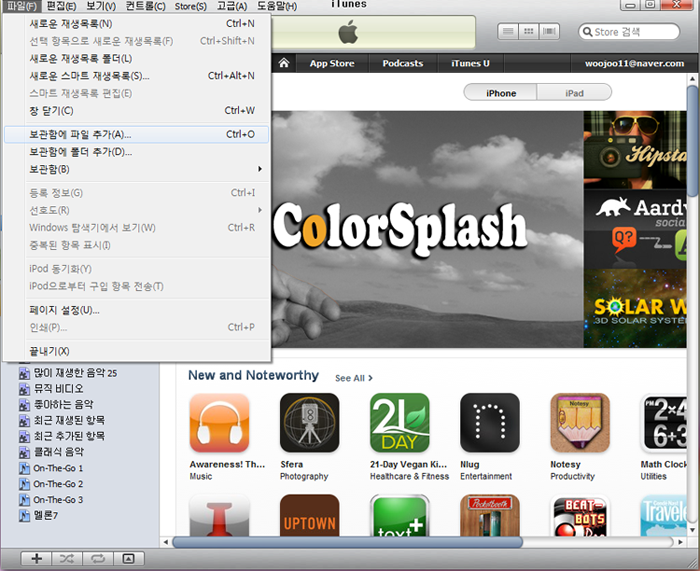The width and height of the screenshot is (700, 571).
Task: Switch to Cover Flow view icon
Action: tap(549, 32)
